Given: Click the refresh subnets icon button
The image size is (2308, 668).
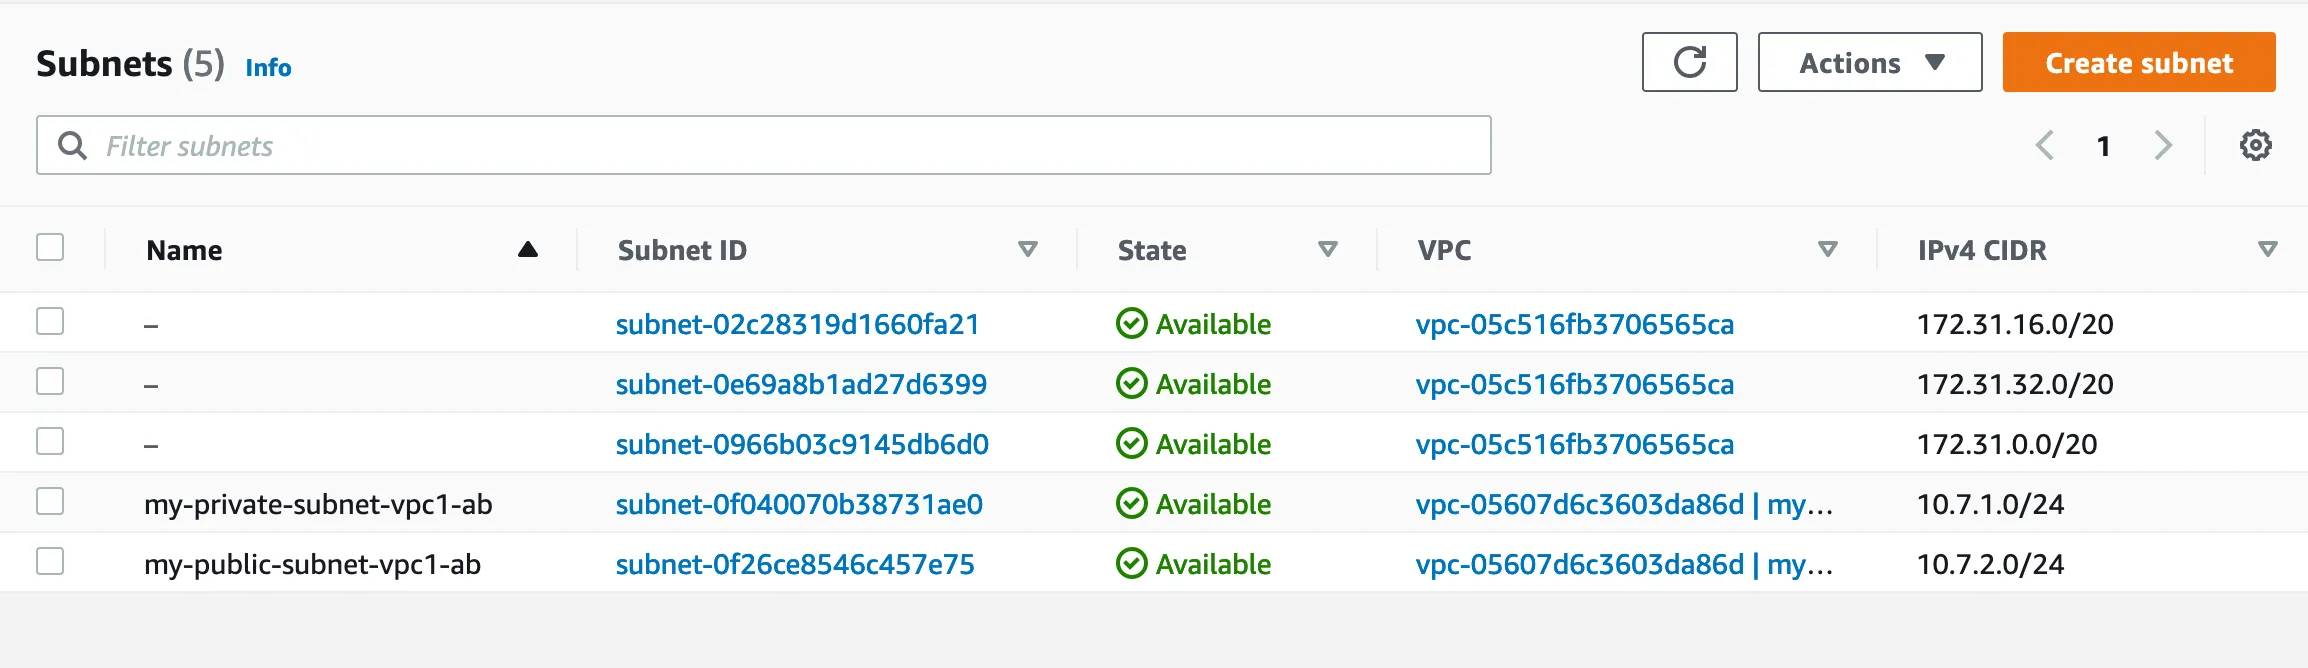Looking at the screenshot, I should (x=1689, y=62).
